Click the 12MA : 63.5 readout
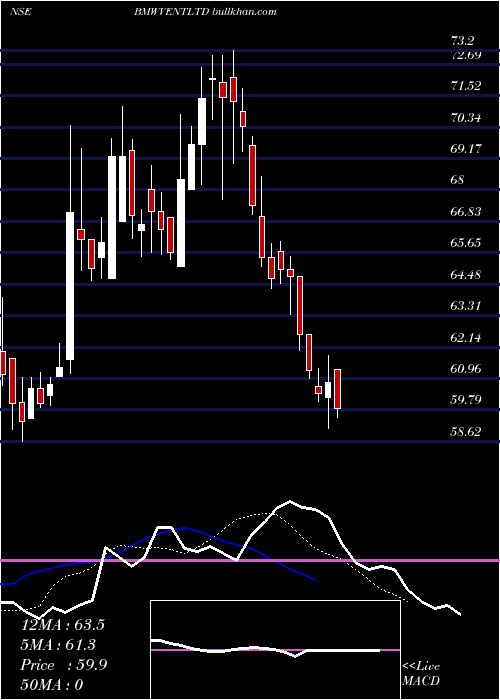This screenshot has width=500, height=700. point(63,625)
